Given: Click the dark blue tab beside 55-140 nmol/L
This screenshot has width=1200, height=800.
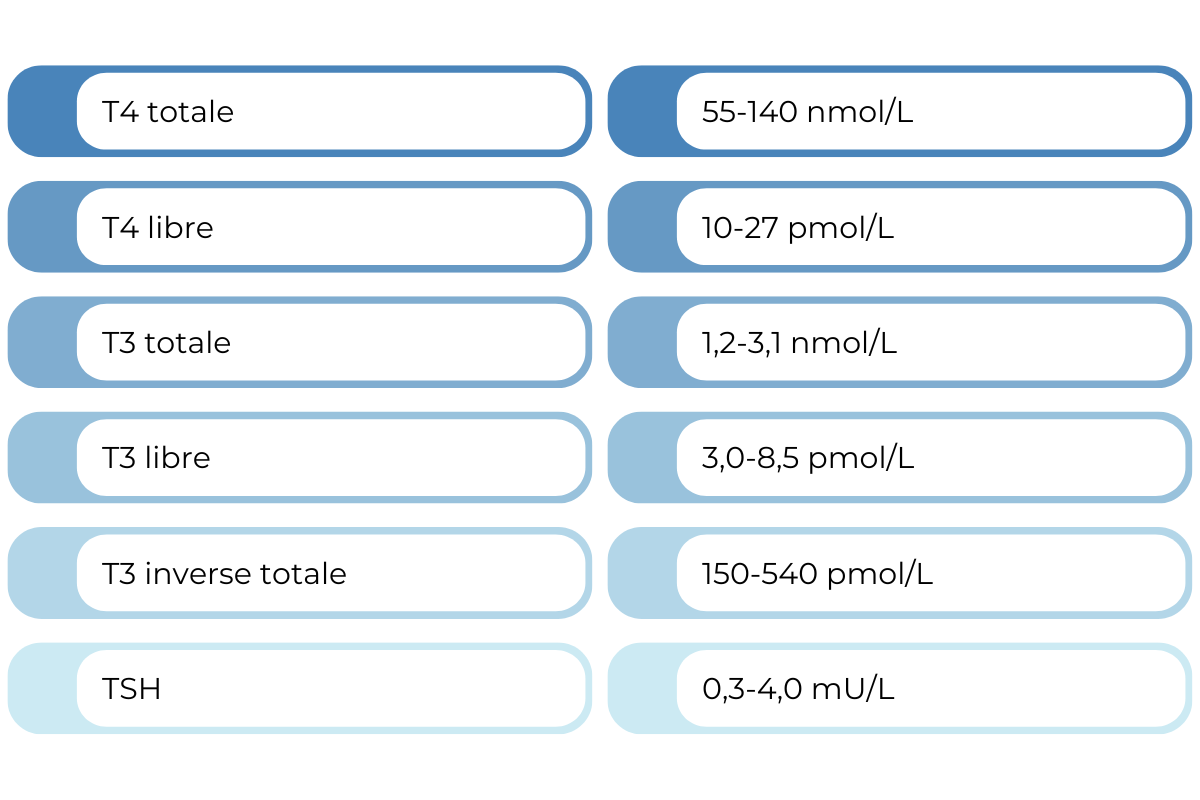Looking at the screenshot, I should pyautogui.click(x=643, y=111).
